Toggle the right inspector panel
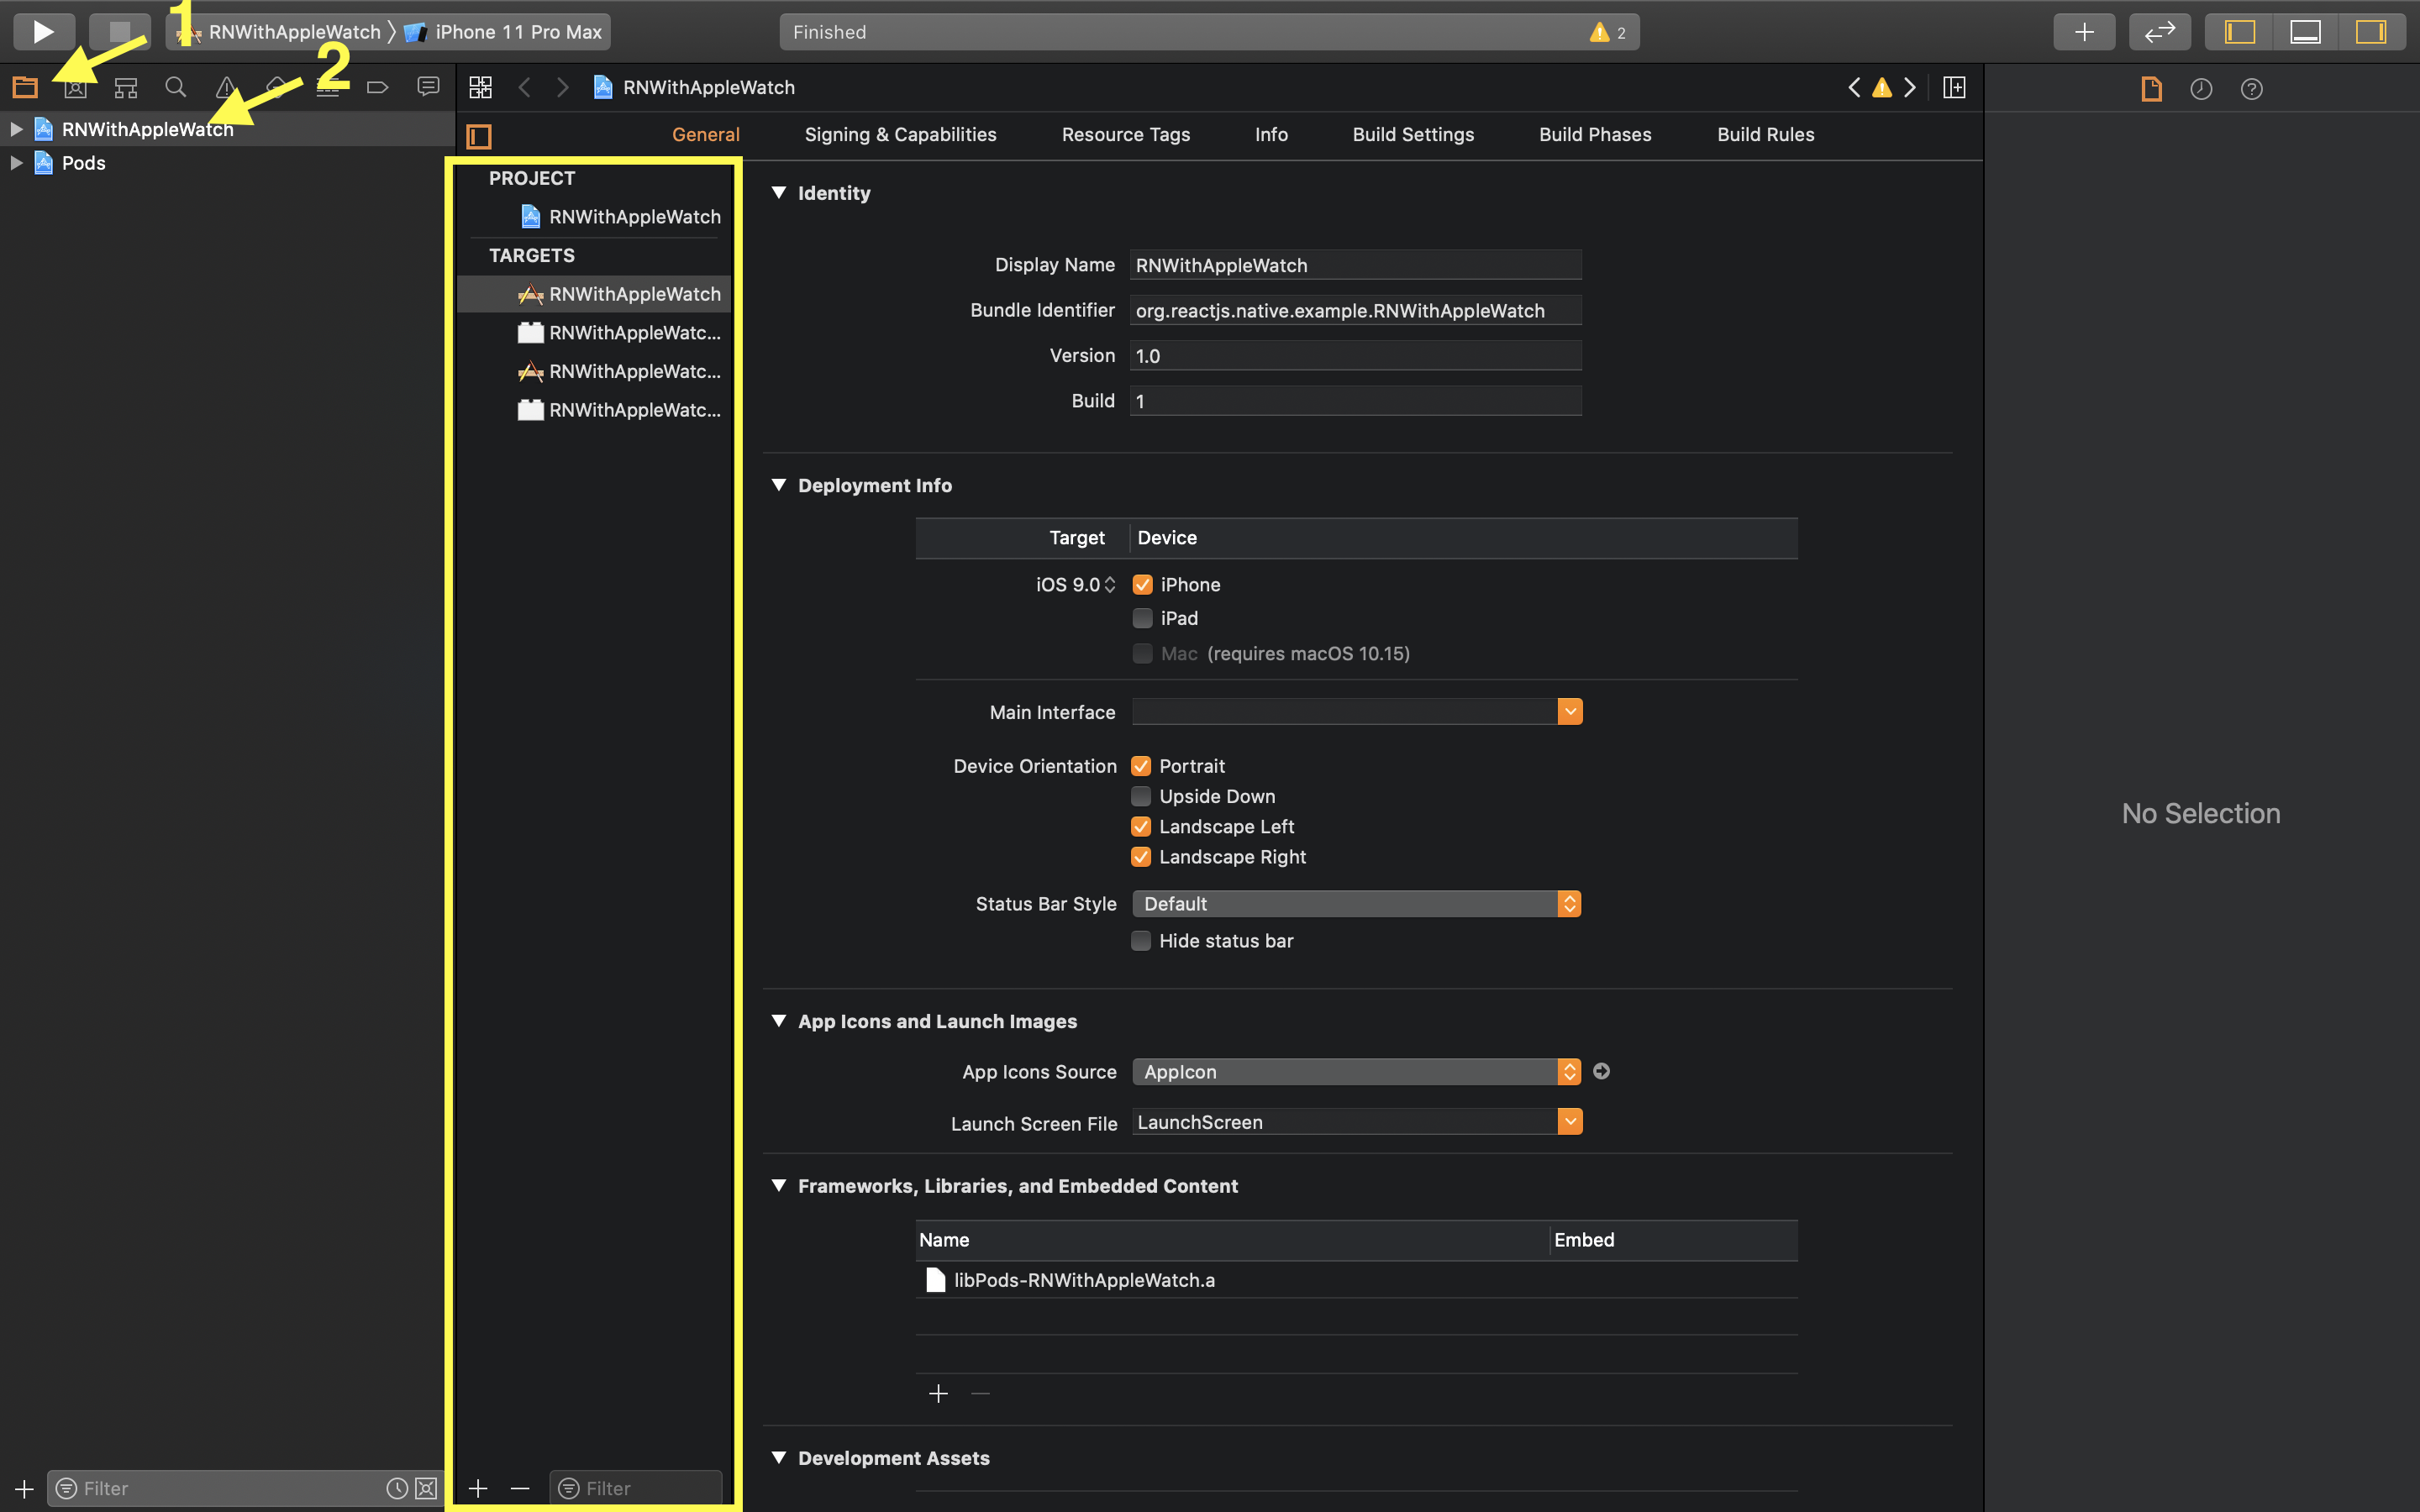The width and height of the screenshot is (2420, 1512). [x=2372, y=31]
